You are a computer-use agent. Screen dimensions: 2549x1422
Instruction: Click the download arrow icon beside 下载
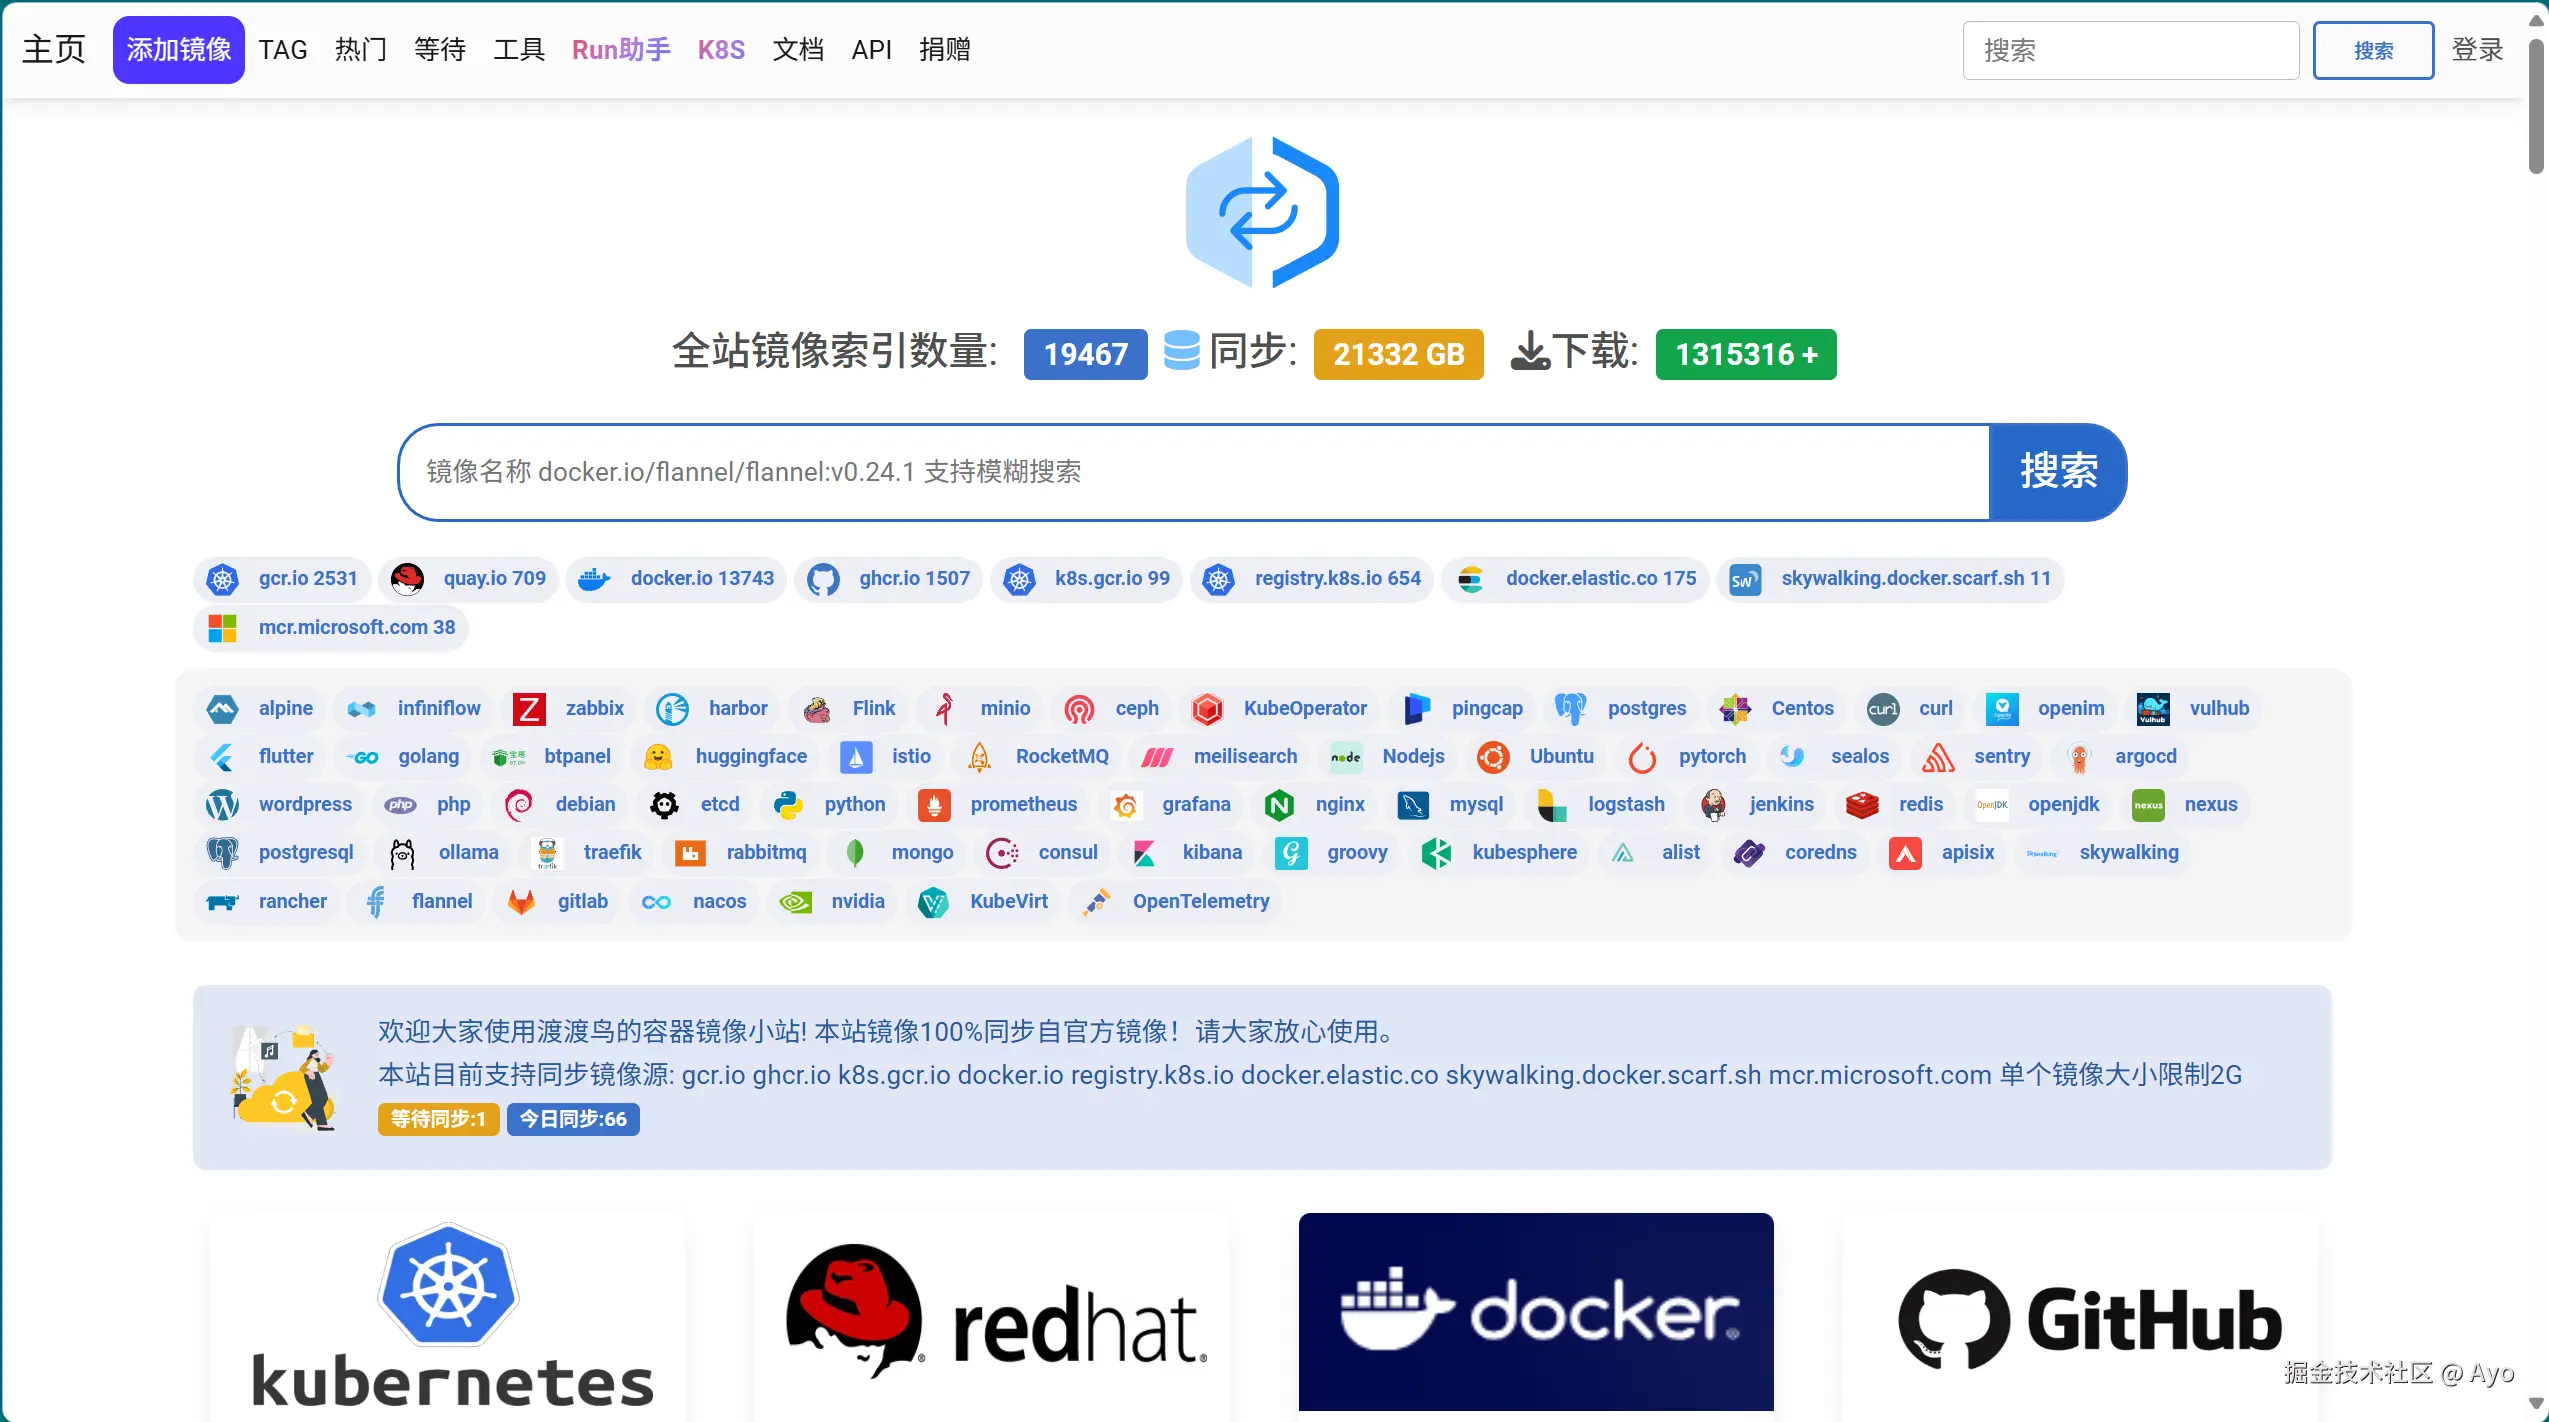click(1529, 352)
